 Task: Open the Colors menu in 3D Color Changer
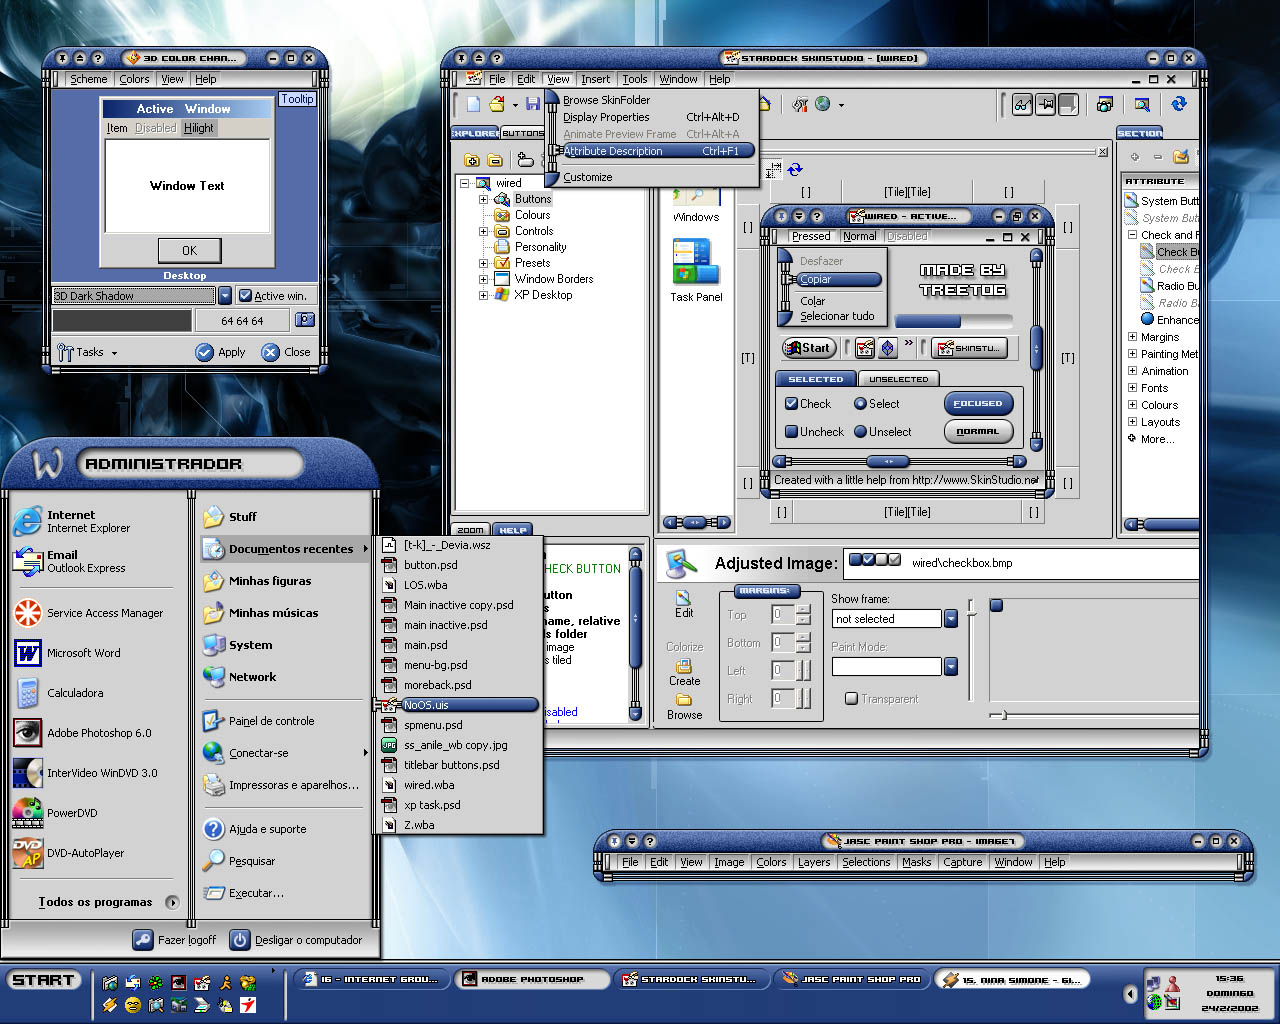(x=134, y=79)
